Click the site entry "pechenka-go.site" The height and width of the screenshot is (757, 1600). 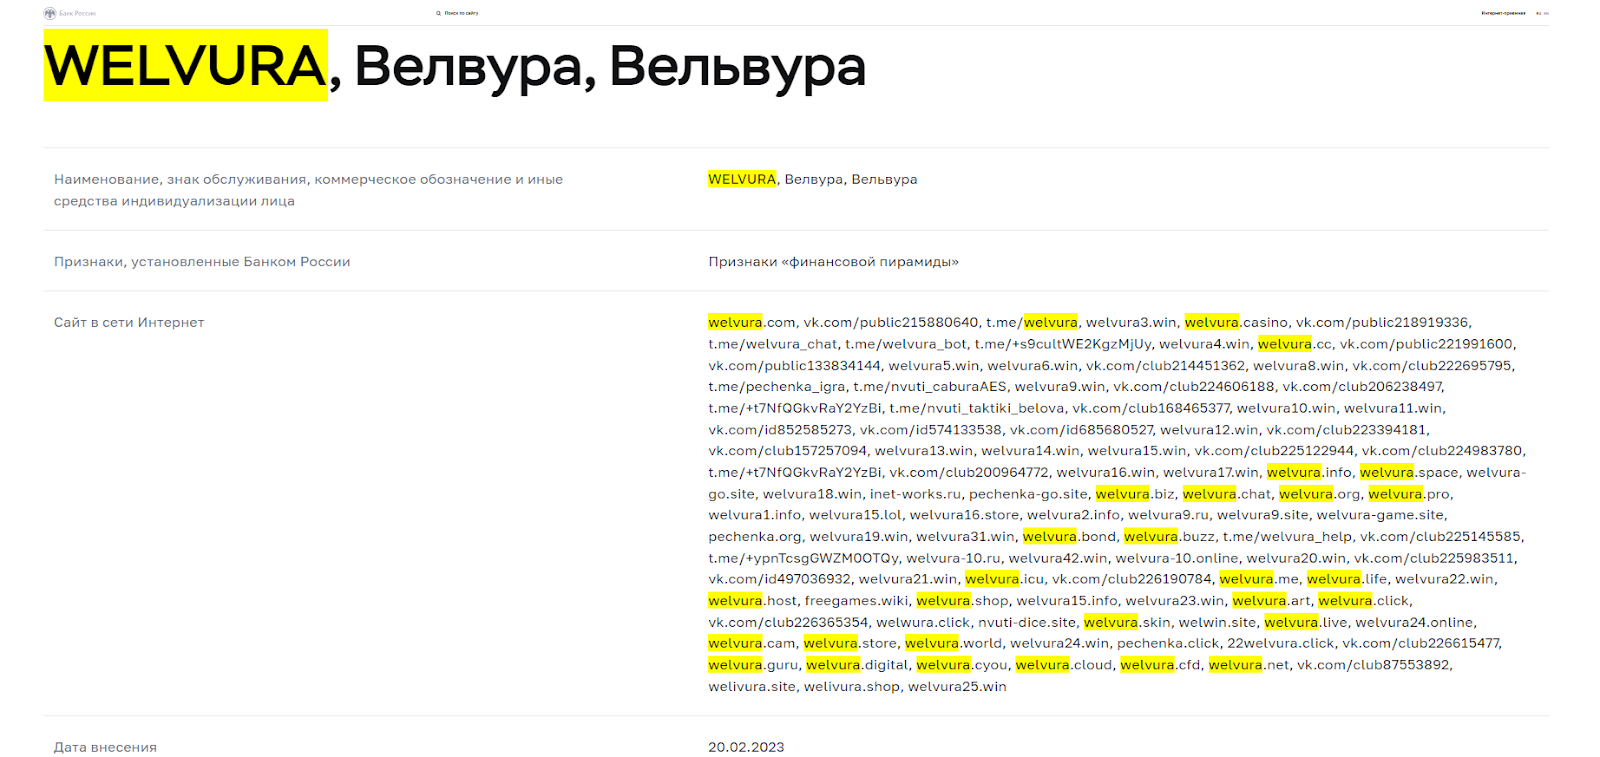click(x=1028, y=494)
